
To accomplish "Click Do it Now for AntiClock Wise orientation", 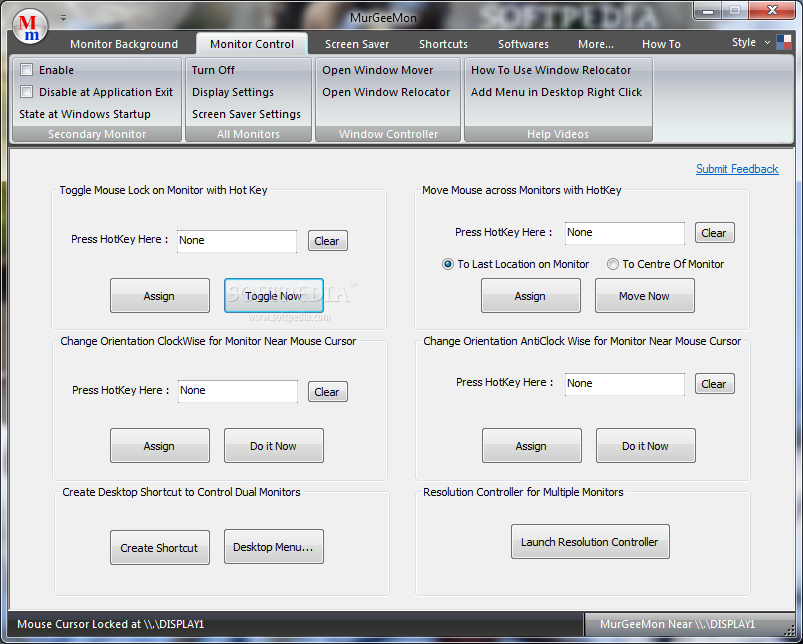I will pyautogui.click(x=645, y=446).
